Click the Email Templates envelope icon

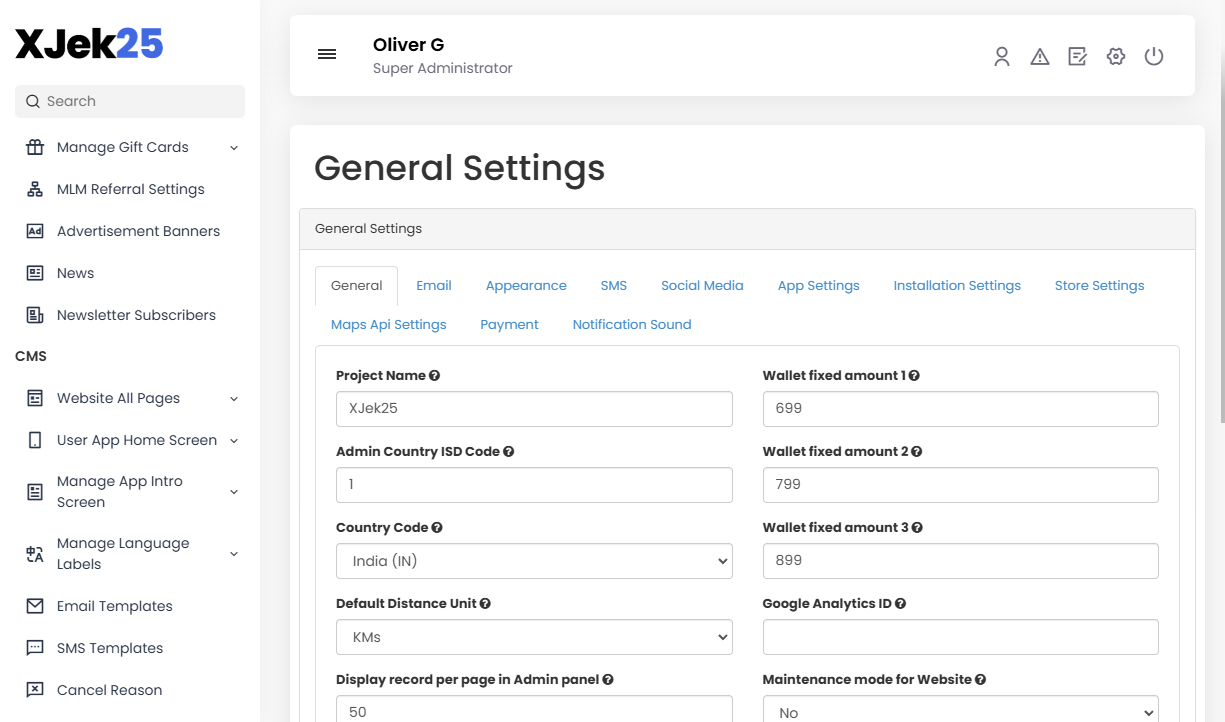[x=33, y=606]
